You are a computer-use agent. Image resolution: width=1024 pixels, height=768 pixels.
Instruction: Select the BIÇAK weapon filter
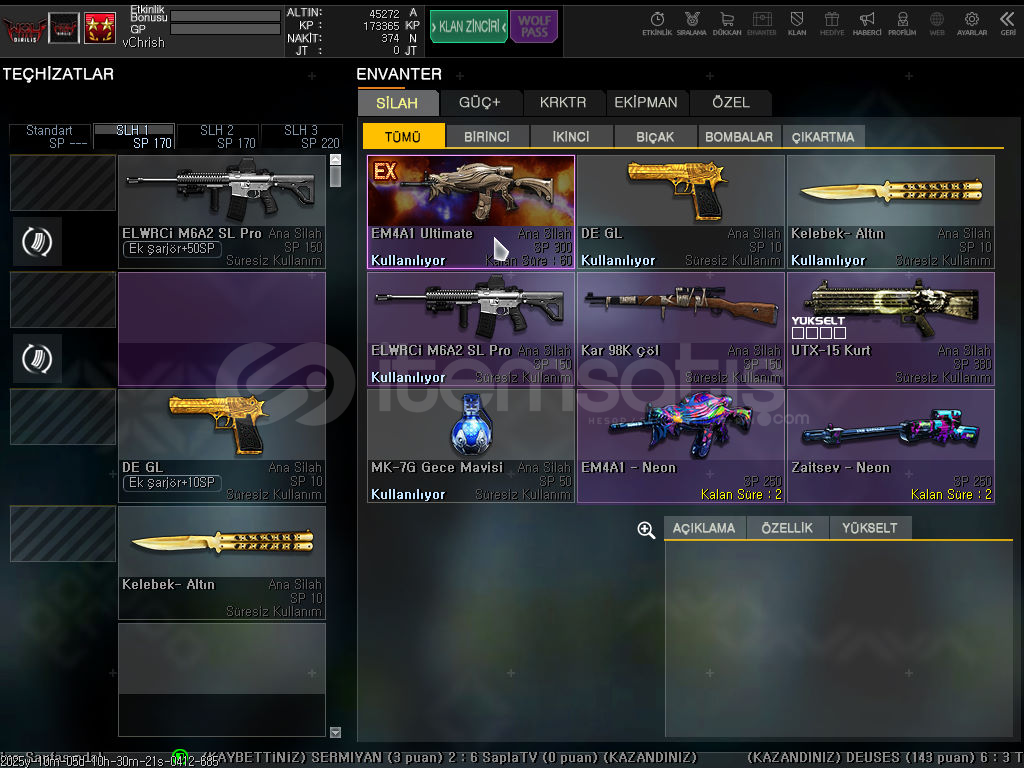tap(655, 136)
